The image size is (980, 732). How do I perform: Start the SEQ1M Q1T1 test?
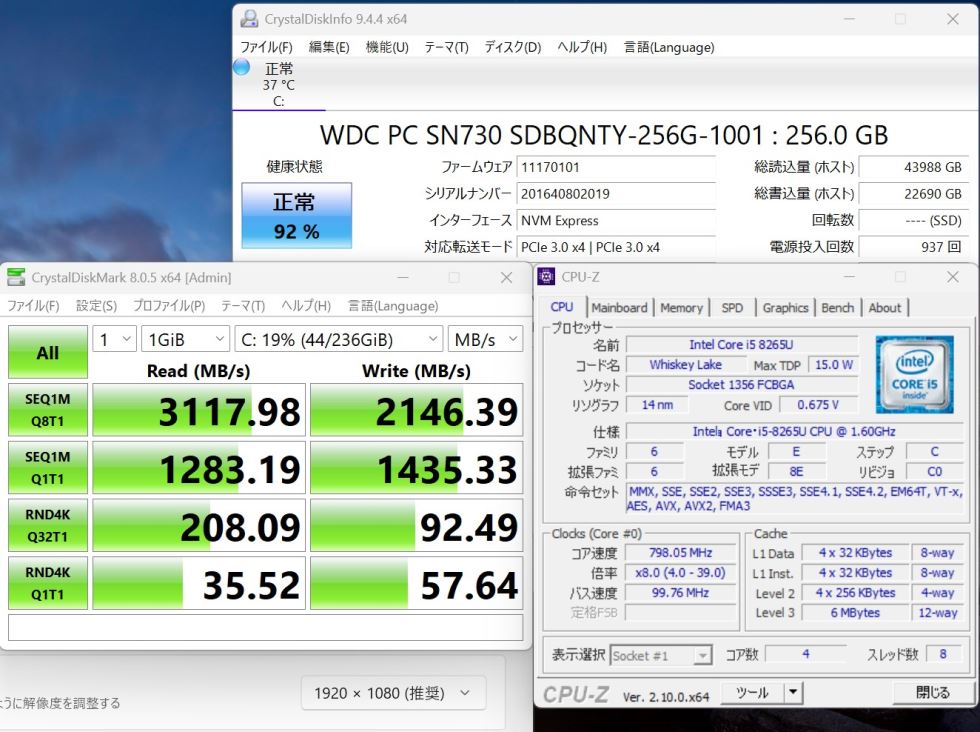click(x=48, y=468)
